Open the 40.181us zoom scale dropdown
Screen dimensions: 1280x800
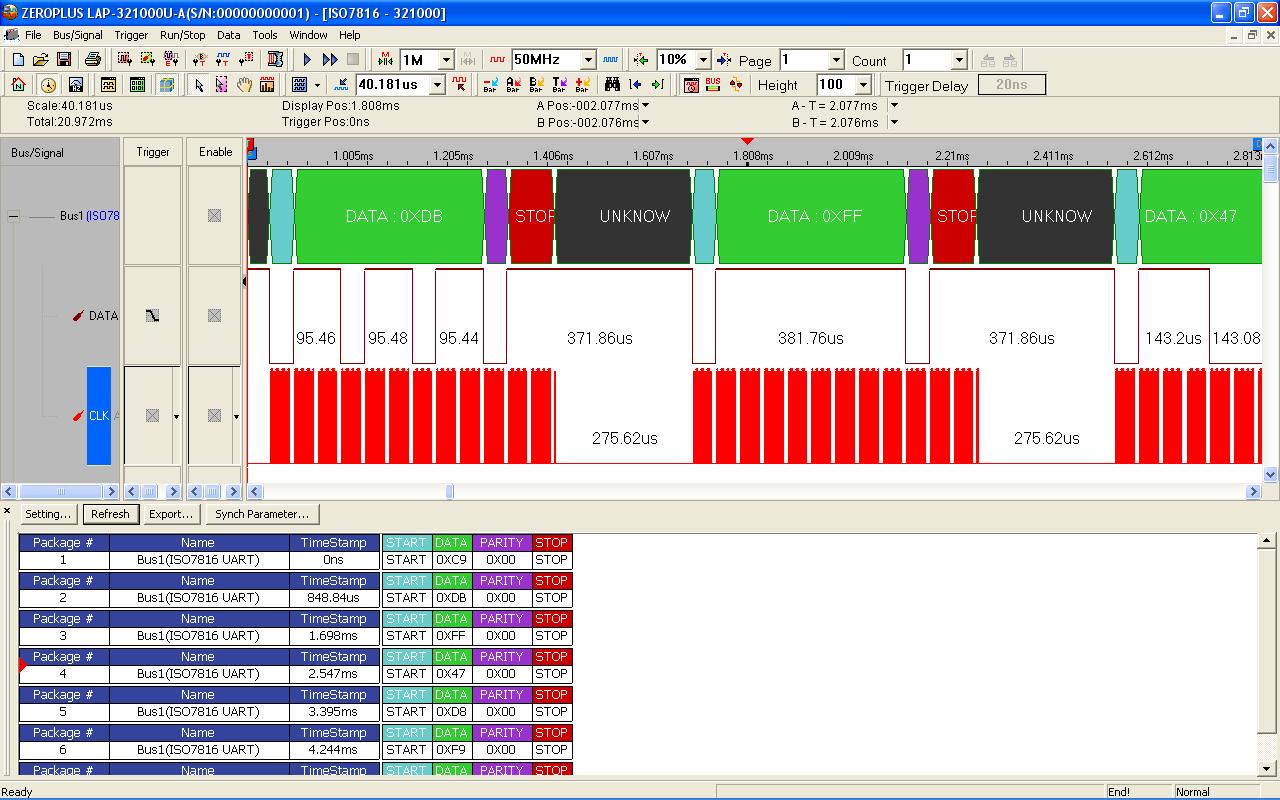click(436, 85)
